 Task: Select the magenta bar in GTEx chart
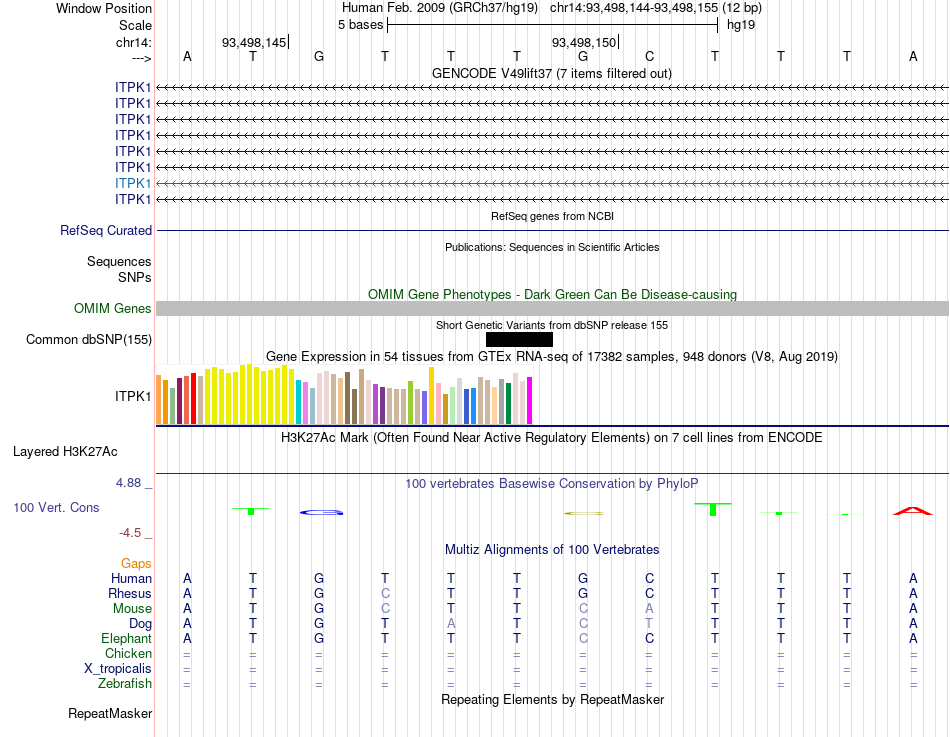pyautogui.click(x=530, y=401)
